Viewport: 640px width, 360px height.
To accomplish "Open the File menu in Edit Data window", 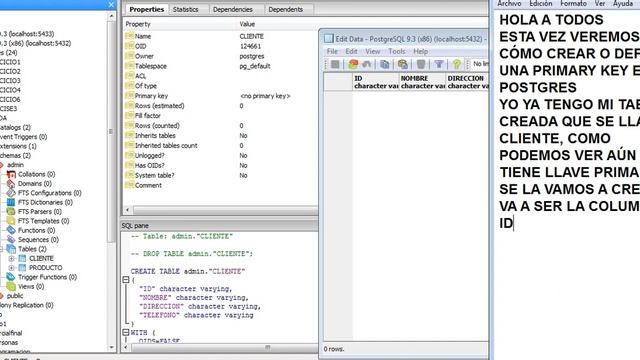I will point(332,51).
